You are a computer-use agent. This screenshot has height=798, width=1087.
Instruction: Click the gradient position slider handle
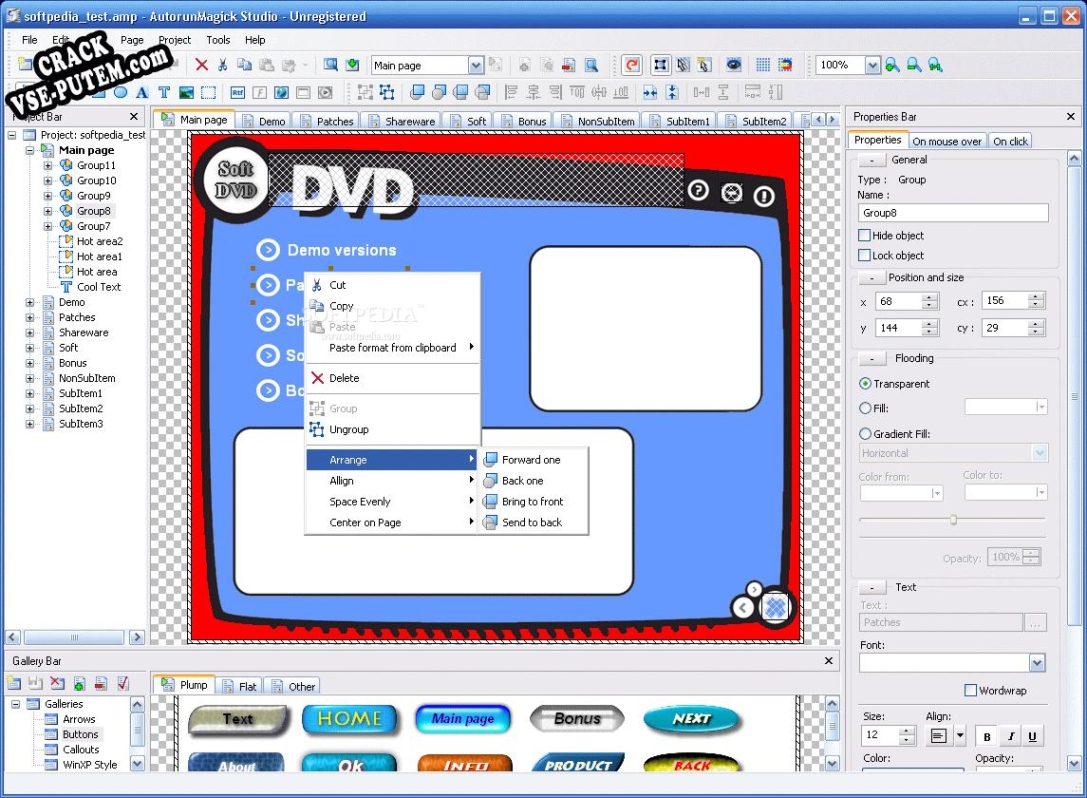[953, 519]
